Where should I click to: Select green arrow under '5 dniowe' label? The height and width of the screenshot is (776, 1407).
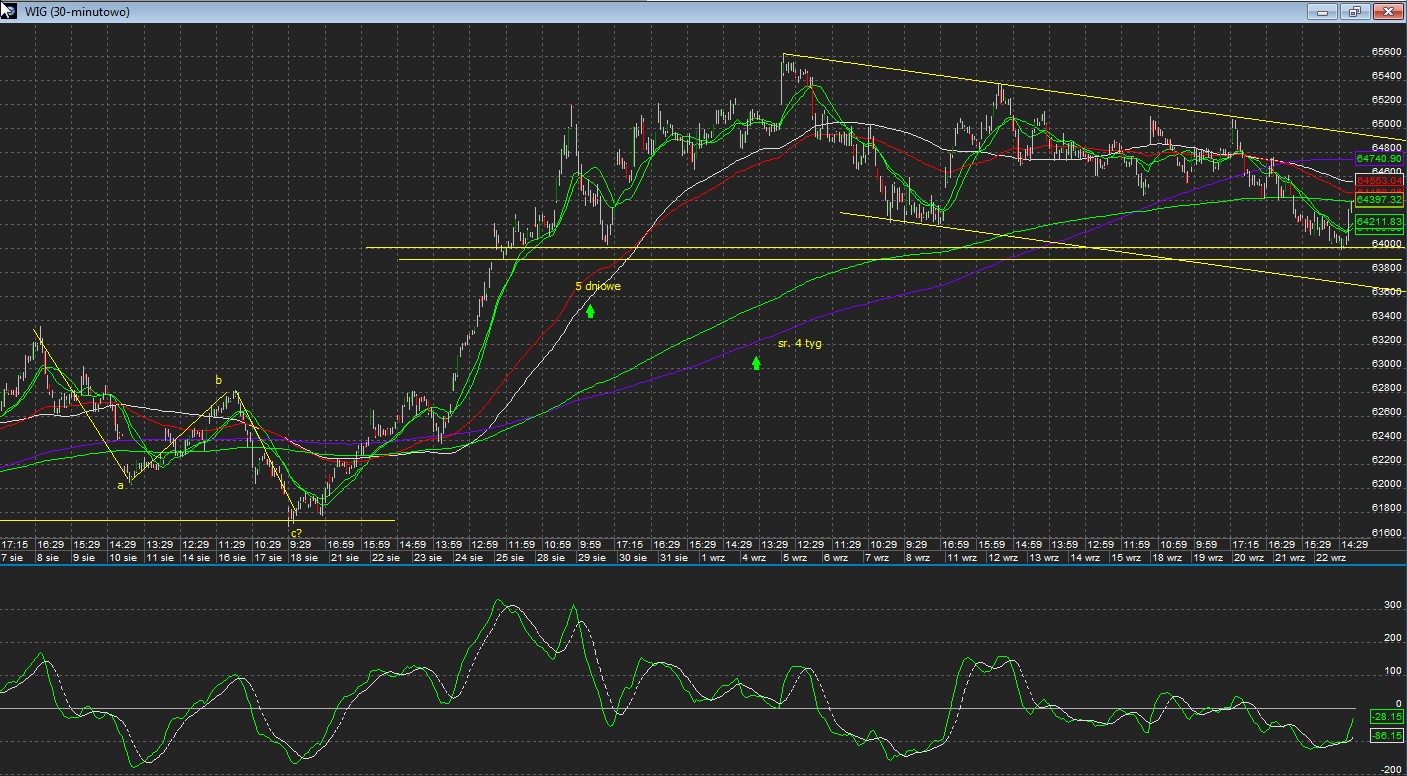590,311
